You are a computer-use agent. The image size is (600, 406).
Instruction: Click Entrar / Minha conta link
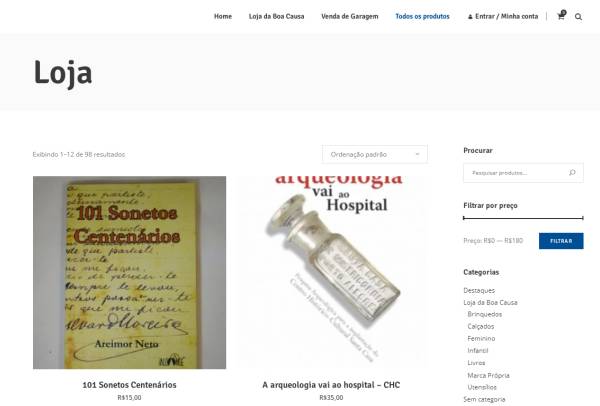(x=506, y=16)
